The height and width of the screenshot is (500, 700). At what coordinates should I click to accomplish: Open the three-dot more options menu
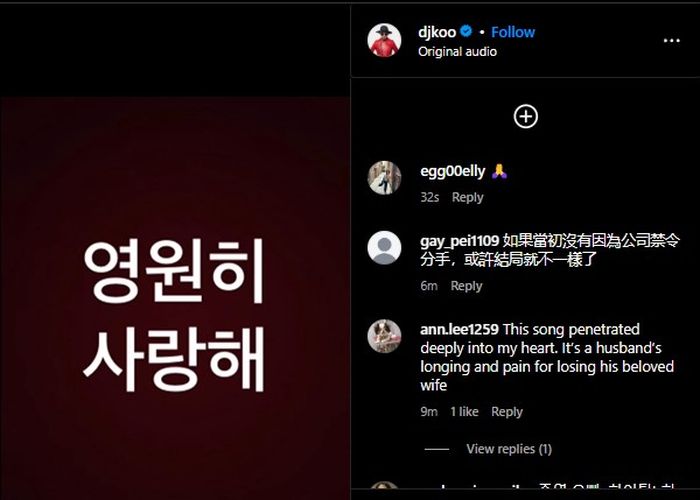671,41
